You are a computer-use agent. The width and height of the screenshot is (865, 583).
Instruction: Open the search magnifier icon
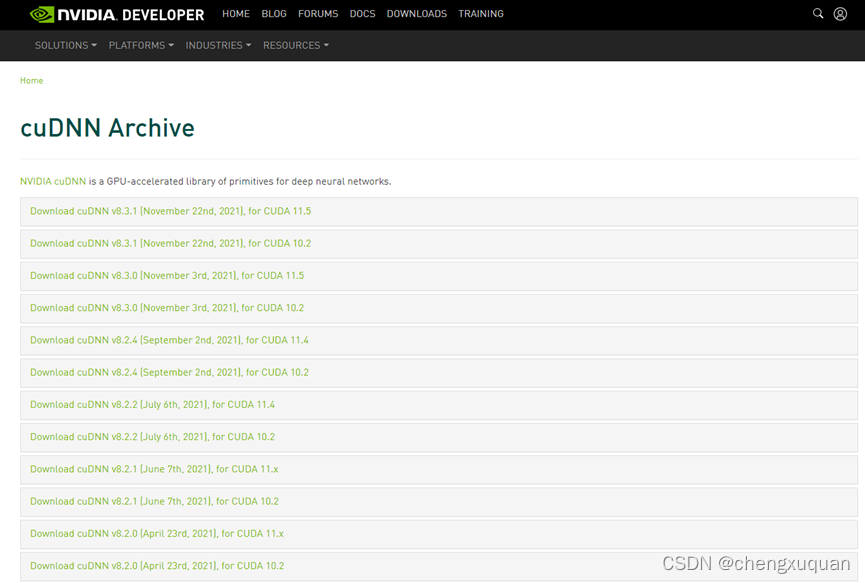point(818,13)
